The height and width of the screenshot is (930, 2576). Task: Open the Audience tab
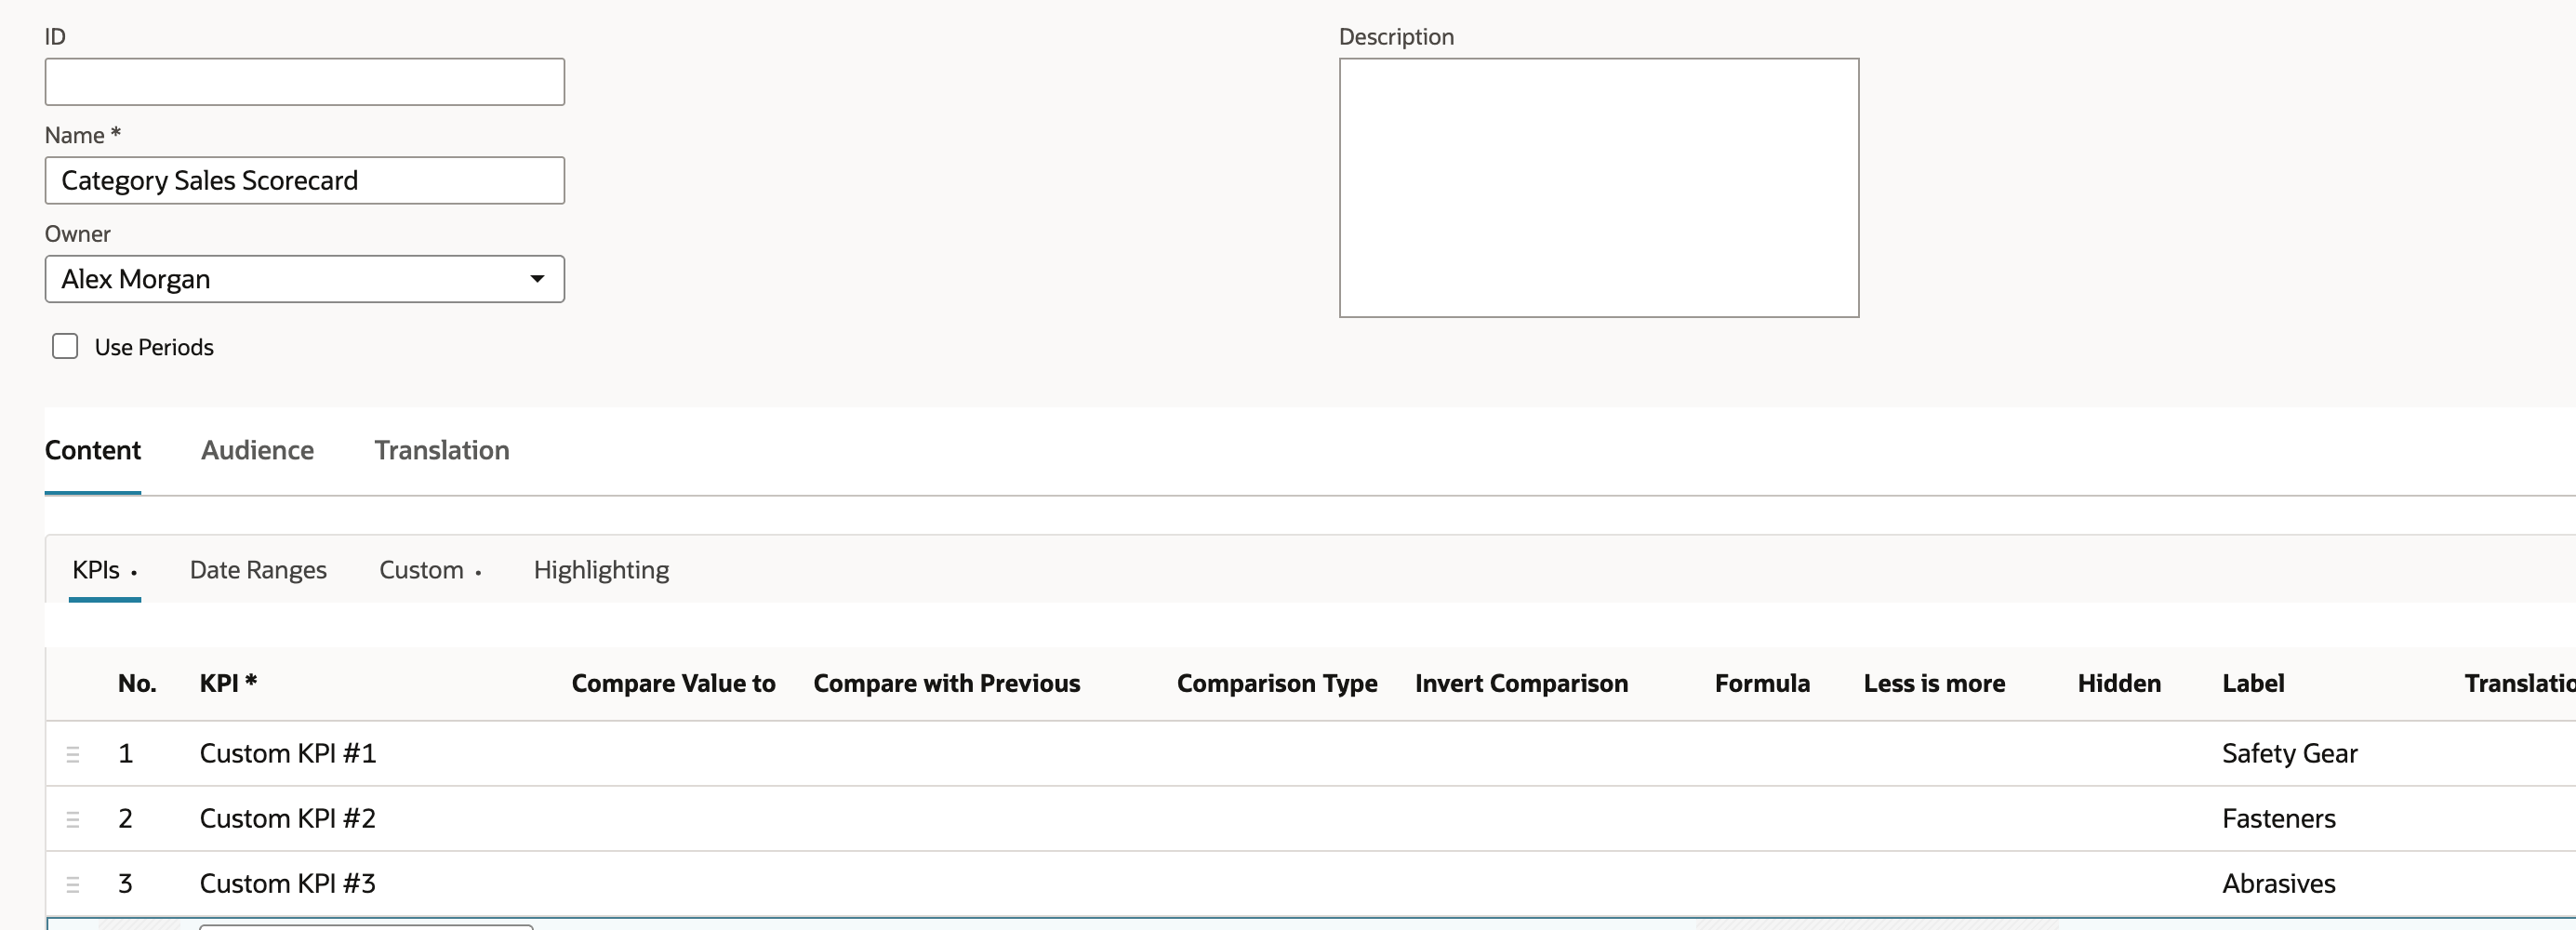coord(257,450)
